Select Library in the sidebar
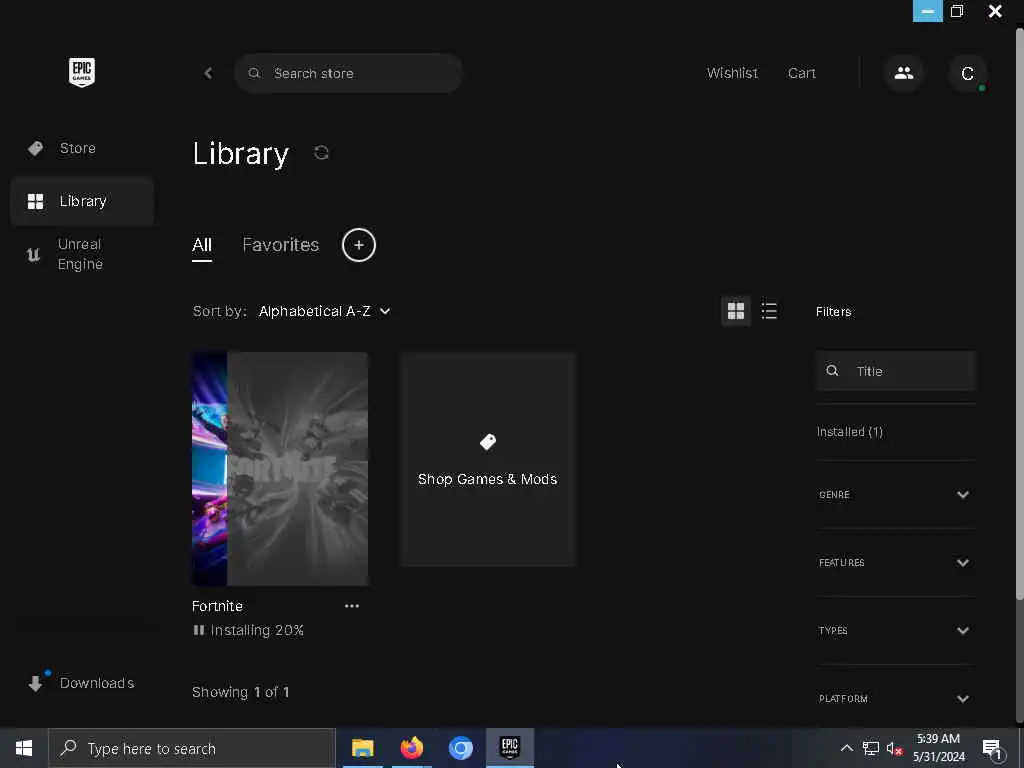1024x768 pixels. coord(82,201)
